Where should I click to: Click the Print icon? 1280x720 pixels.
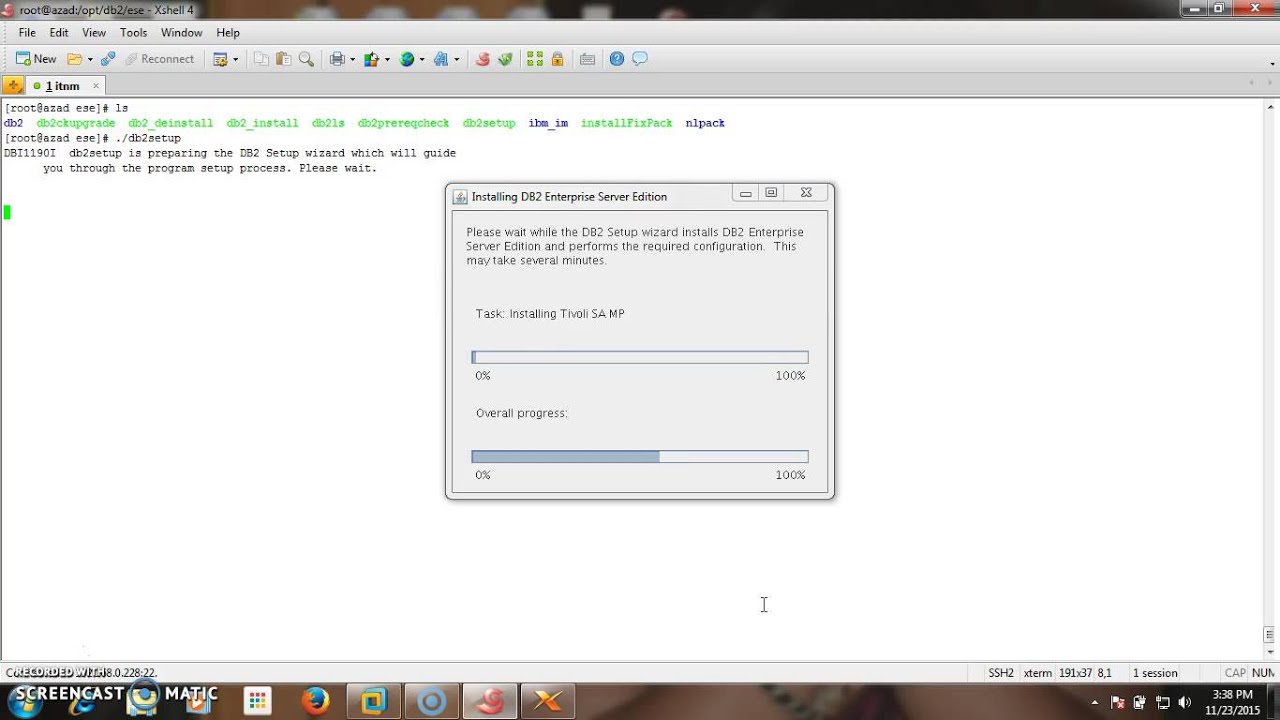pyautogui.click(x=337, y=59)
